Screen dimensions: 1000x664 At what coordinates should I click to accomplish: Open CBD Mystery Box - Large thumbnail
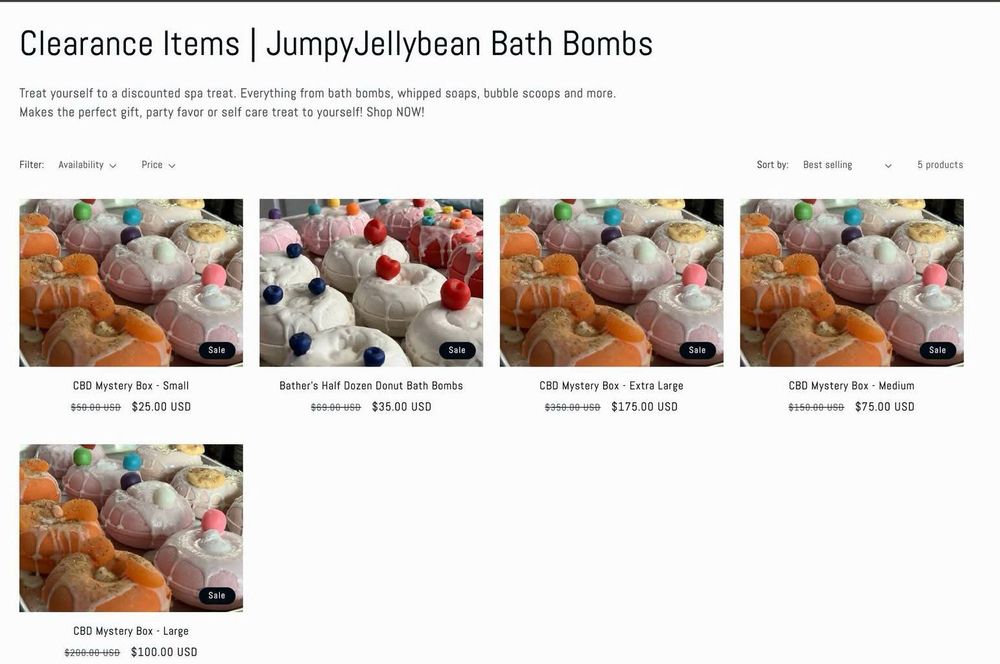click(131, 528)
